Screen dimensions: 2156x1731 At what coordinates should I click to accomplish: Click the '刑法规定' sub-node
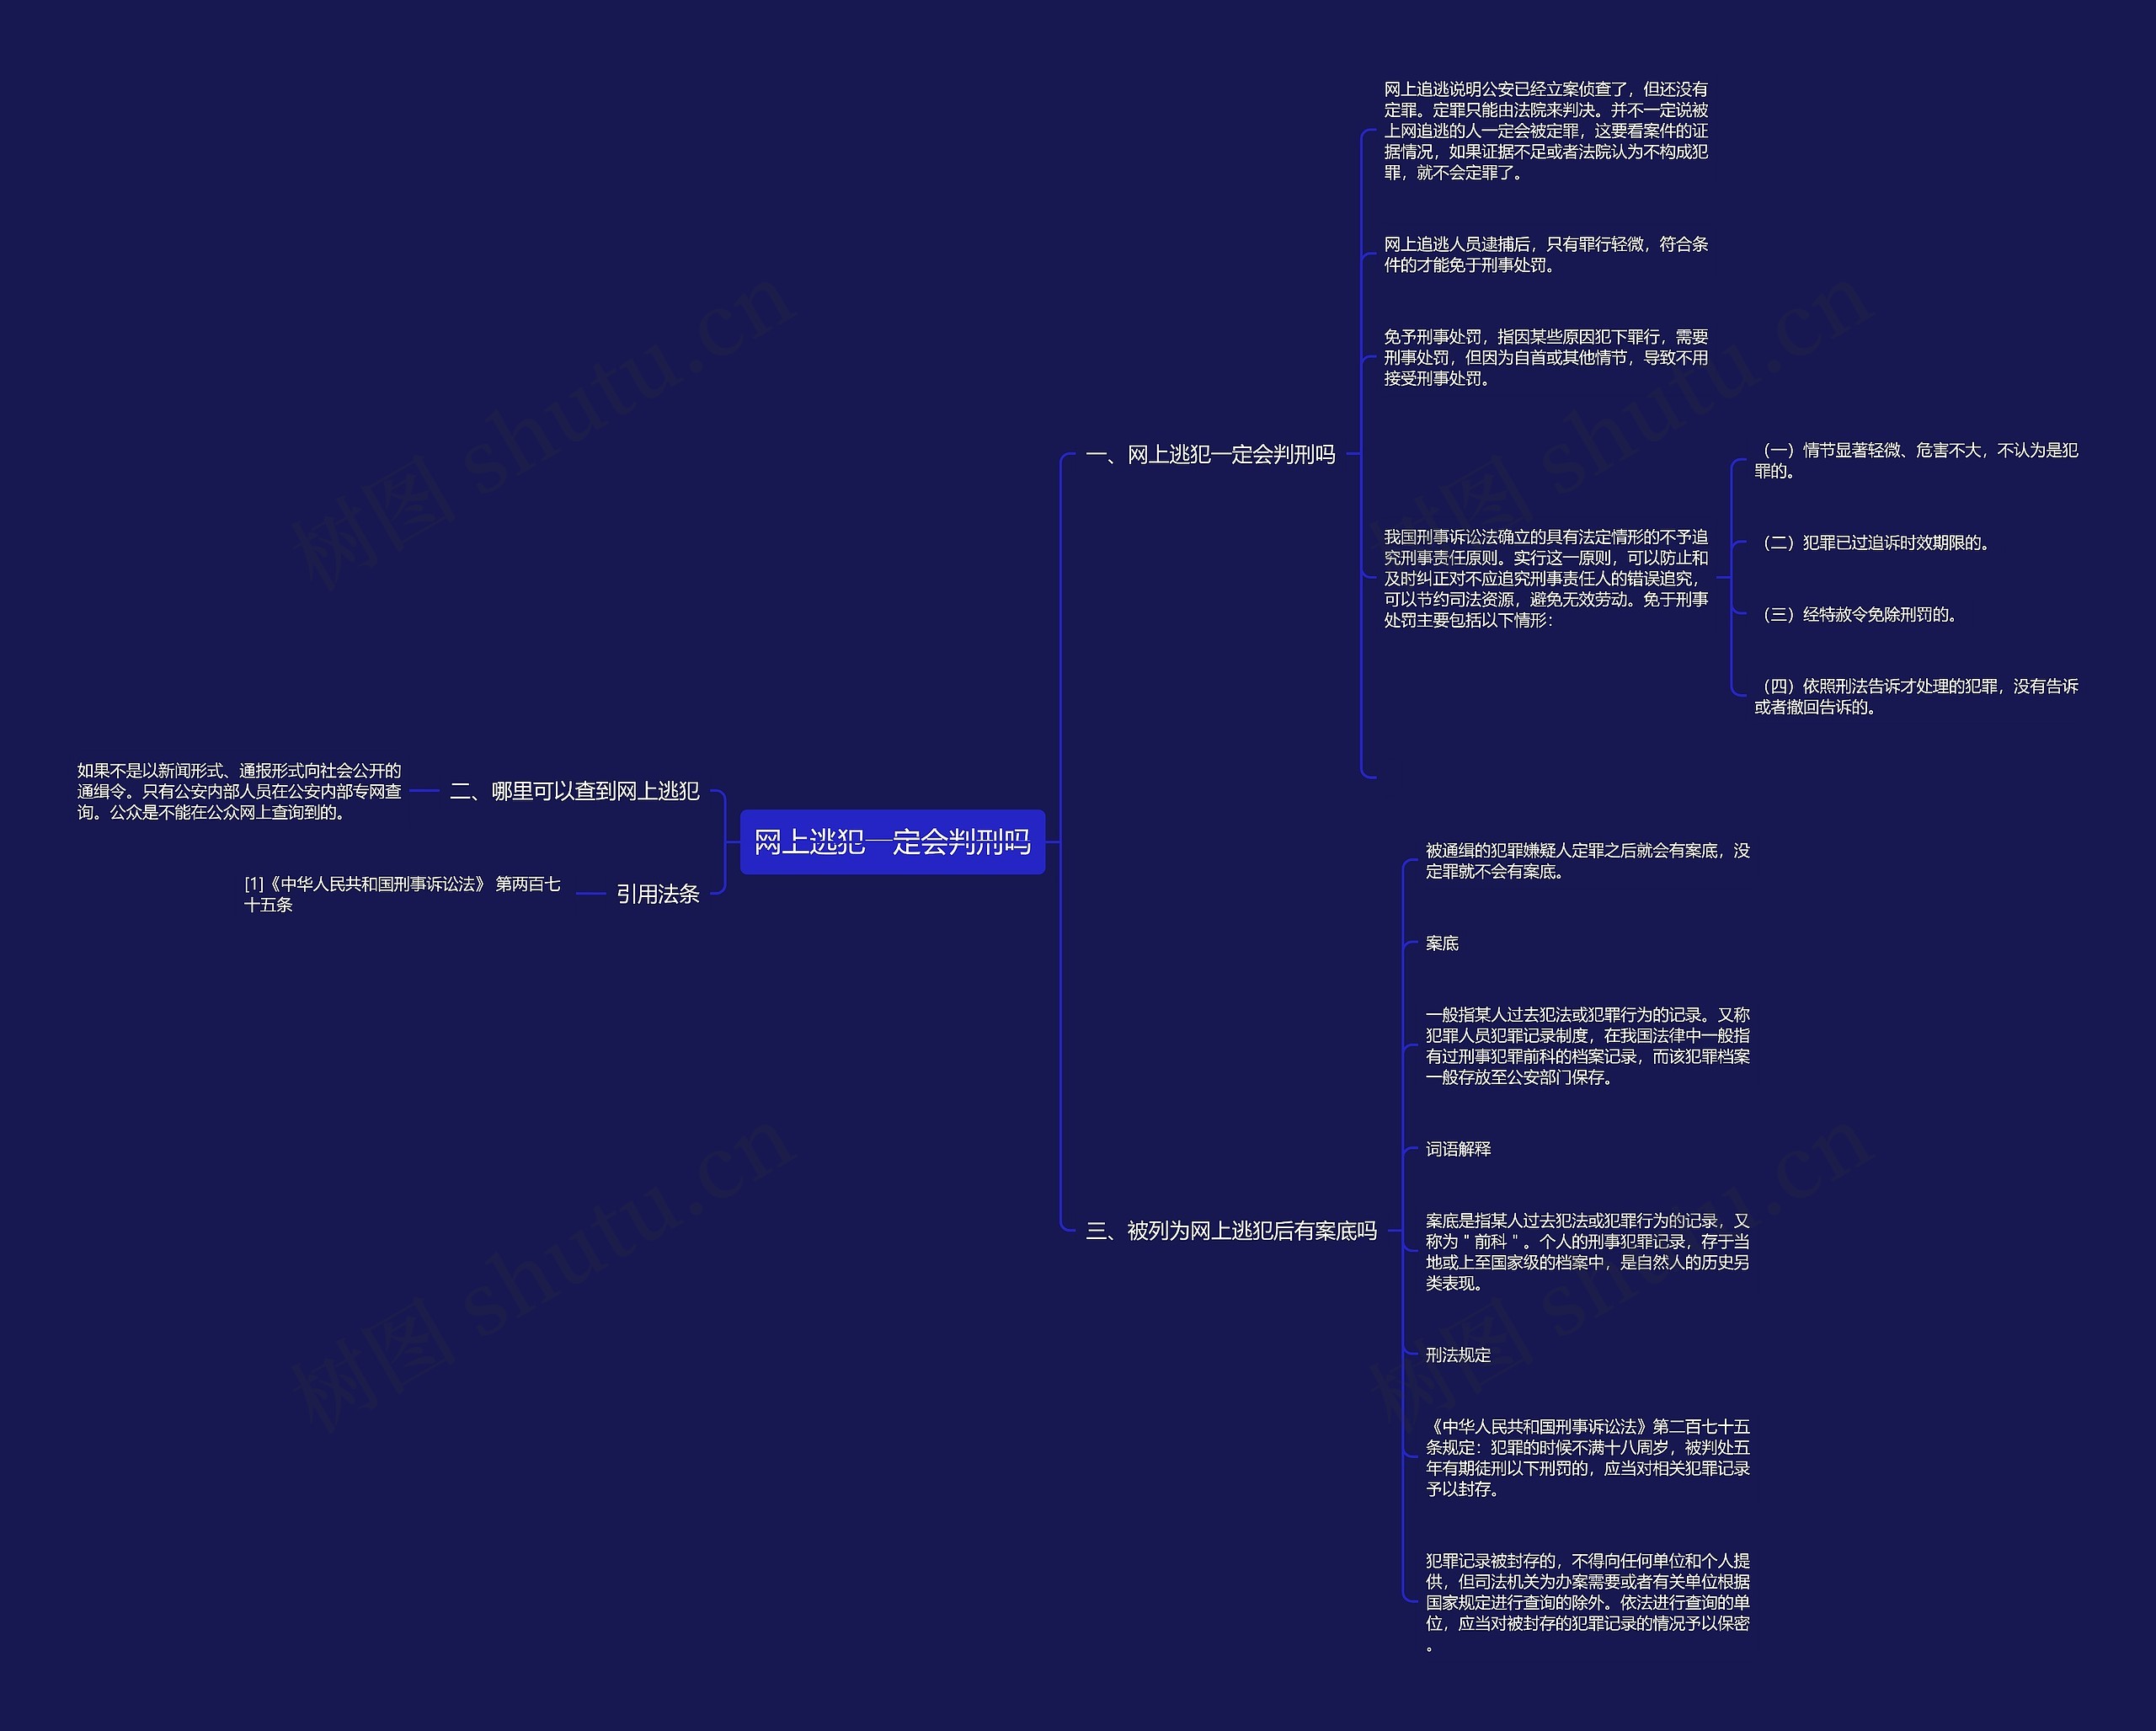coord(1451,1360)
